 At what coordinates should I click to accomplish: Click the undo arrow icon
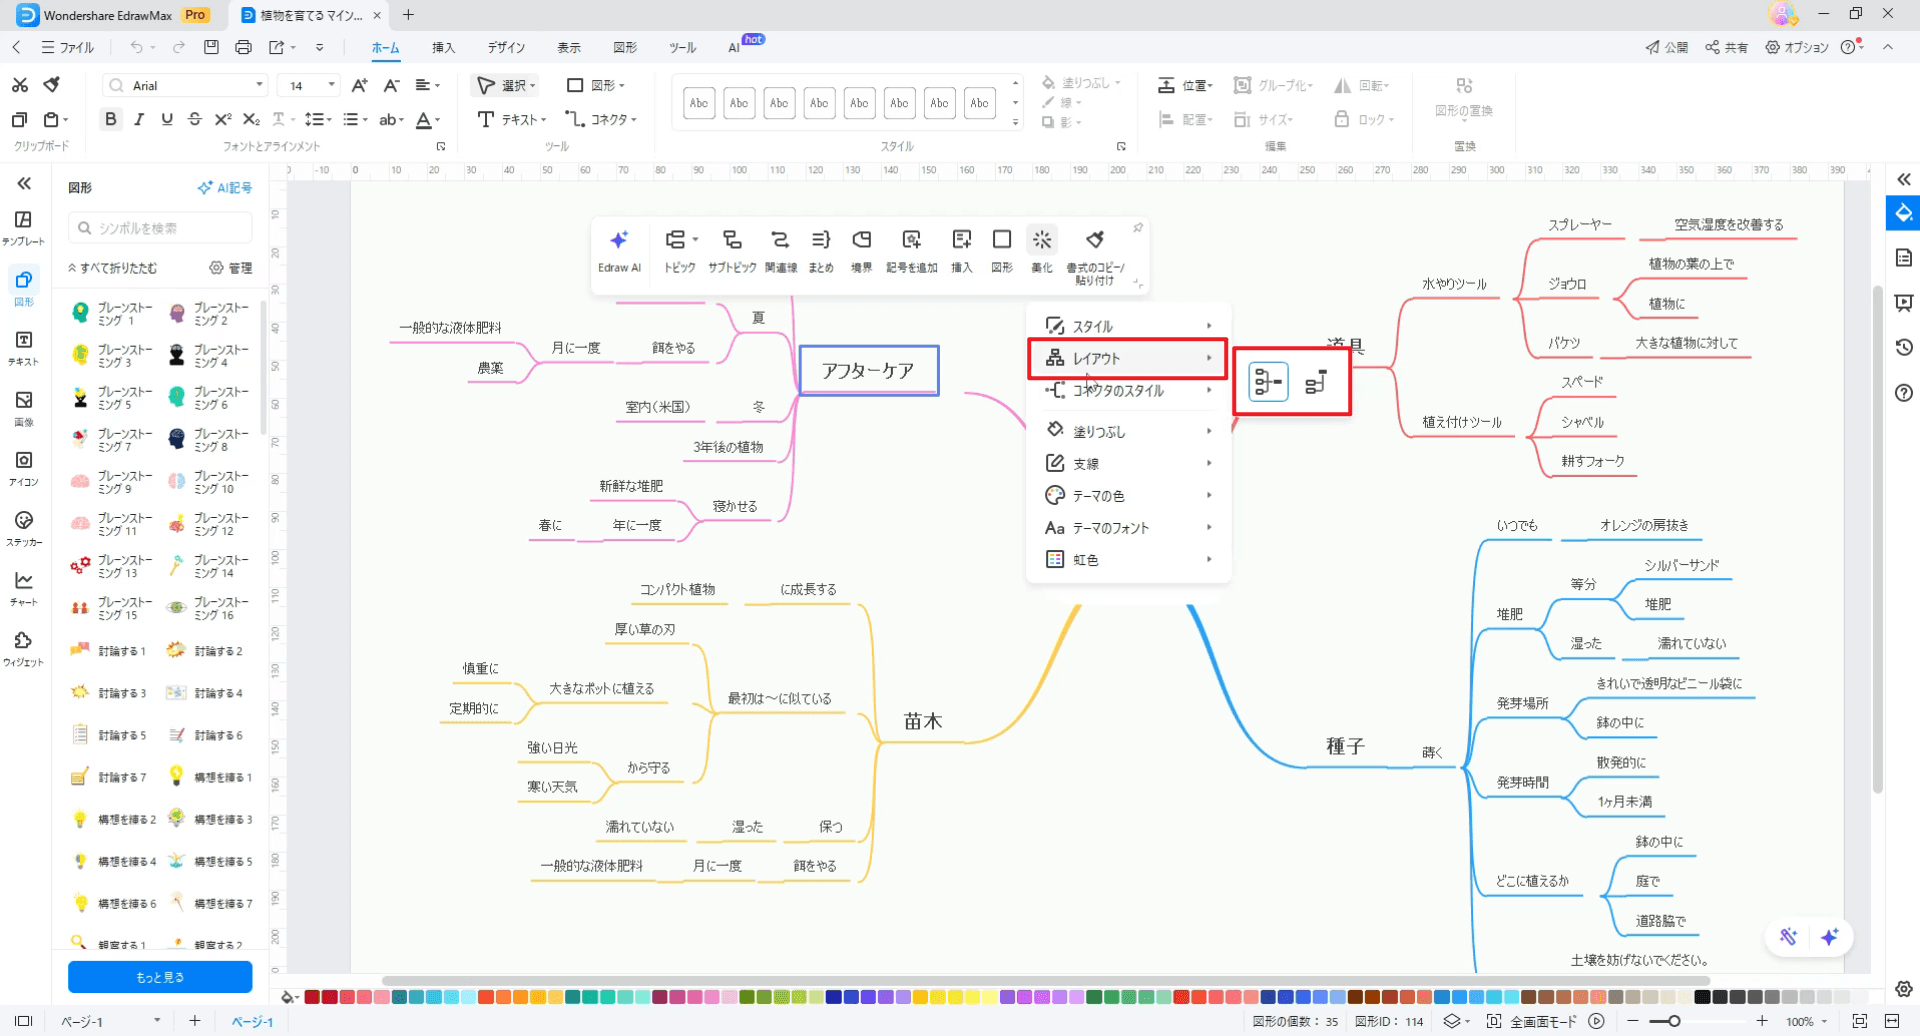pyautogui.click(x=136, y=47)
